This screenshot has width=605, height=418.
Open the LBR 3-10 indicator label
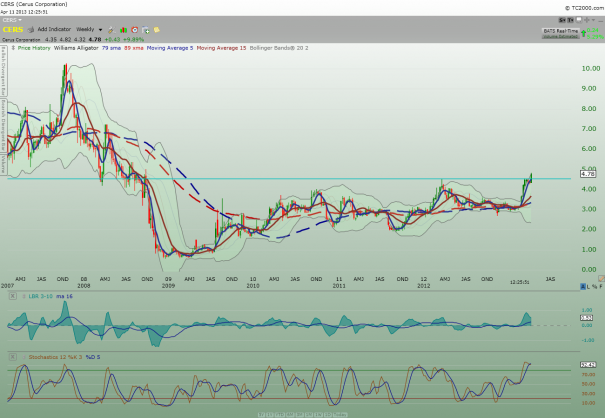point(41,296)
